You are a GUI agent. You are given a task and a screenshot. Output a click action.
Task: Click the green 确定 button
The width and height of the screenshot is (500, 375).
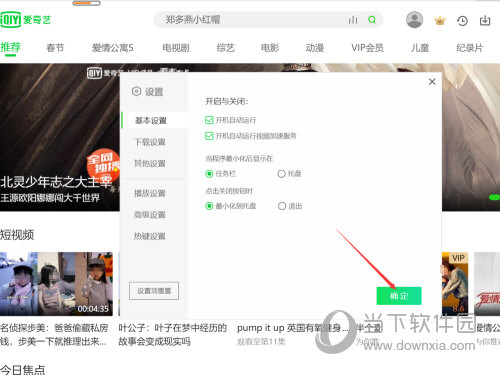coord(399,296)
